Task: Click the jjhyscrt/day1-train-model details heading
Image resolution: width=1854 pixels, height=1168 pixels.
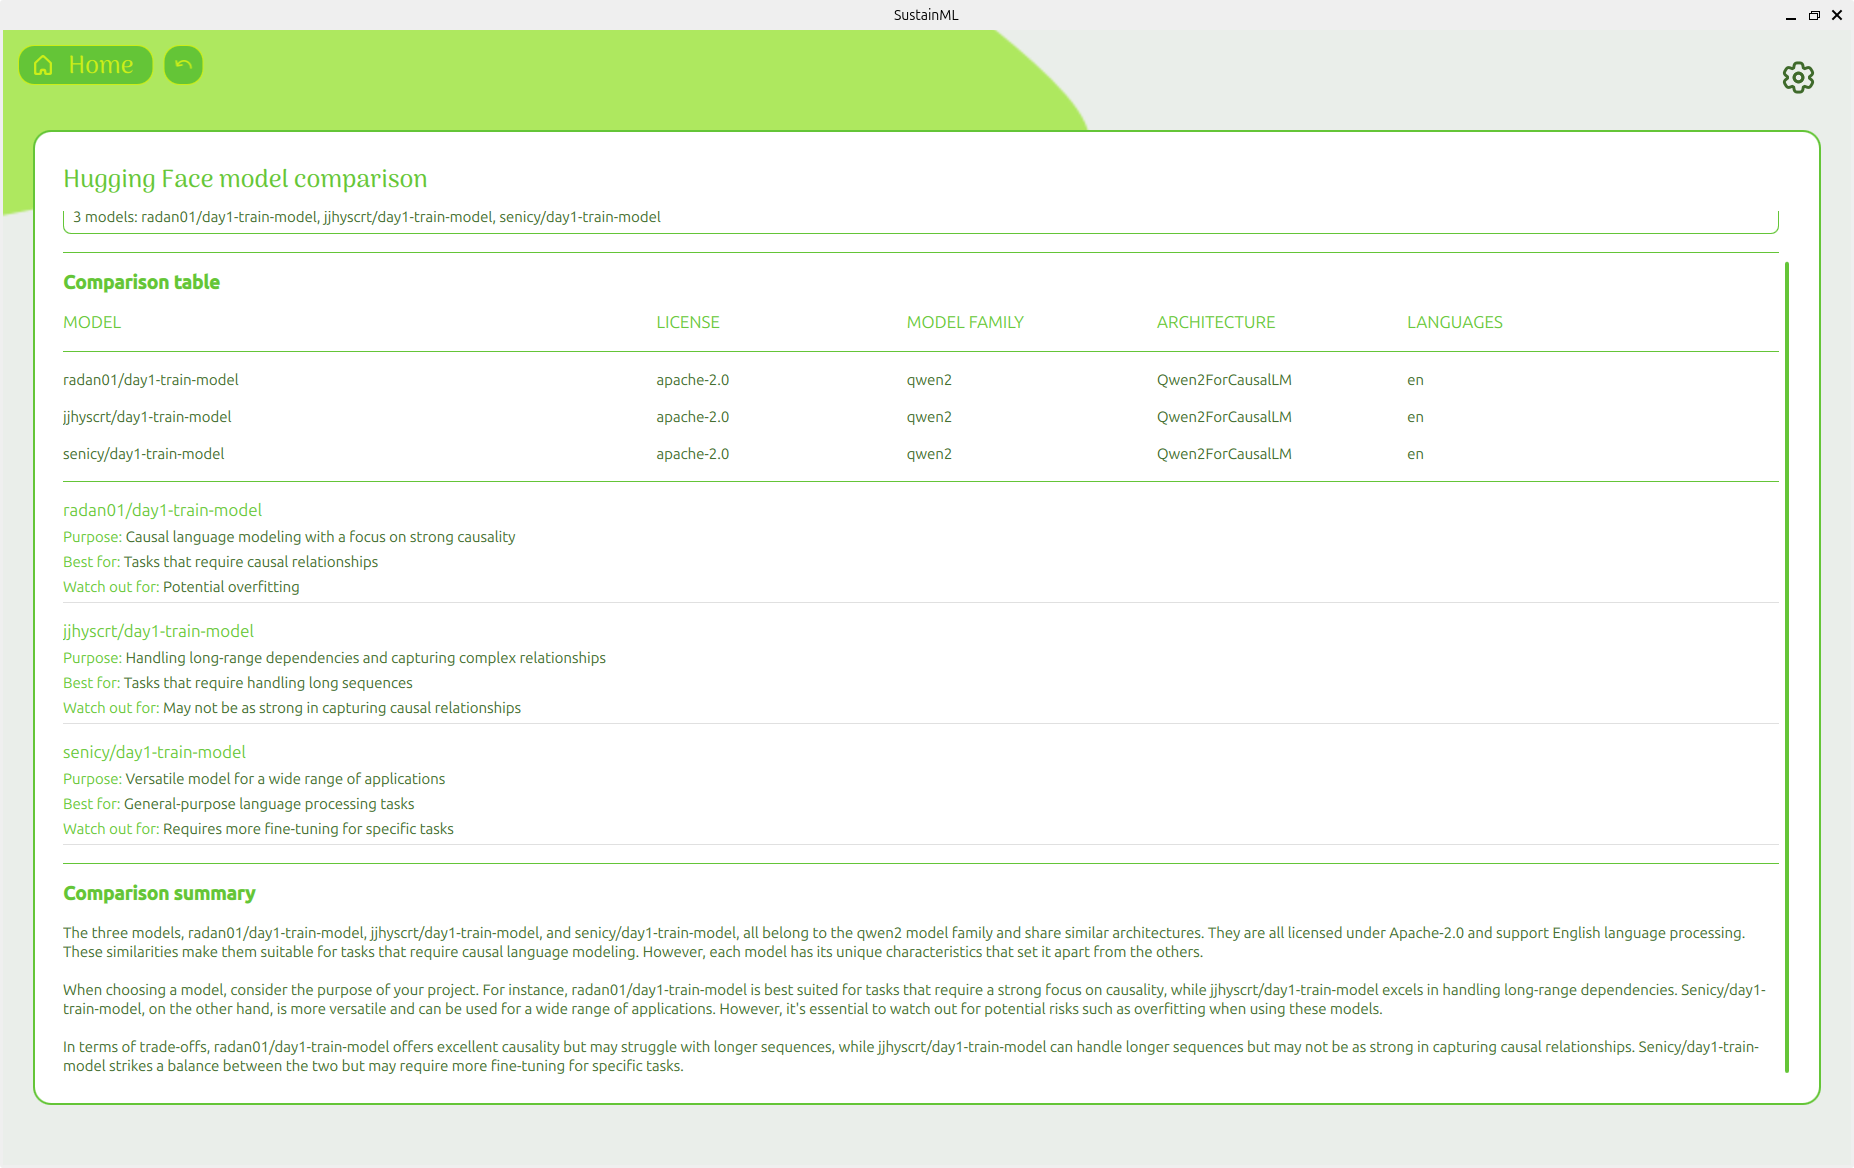Action: point(158,631)
